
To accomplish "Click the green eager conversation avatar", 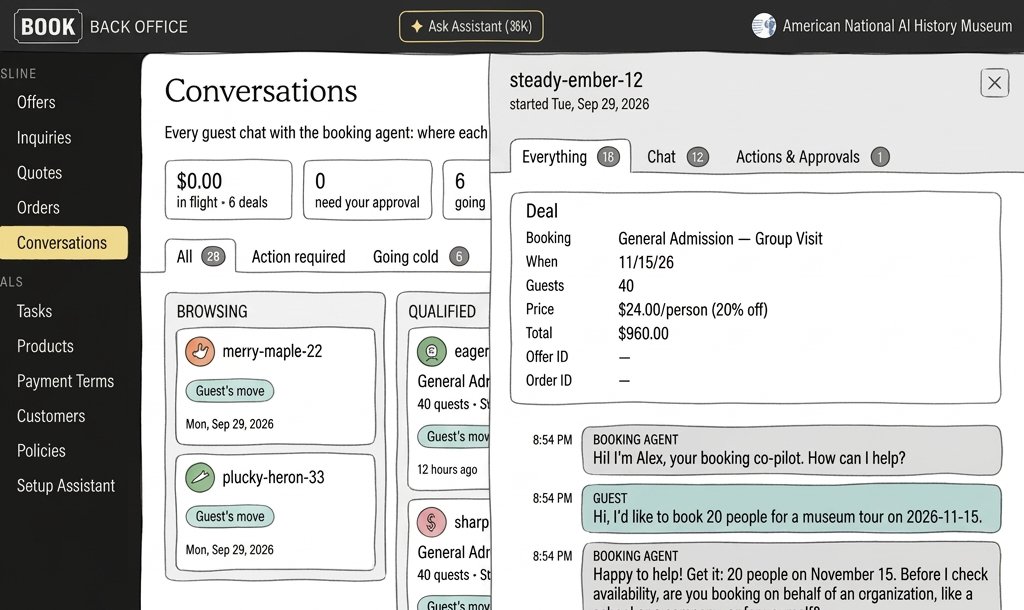I will point(432,351).
